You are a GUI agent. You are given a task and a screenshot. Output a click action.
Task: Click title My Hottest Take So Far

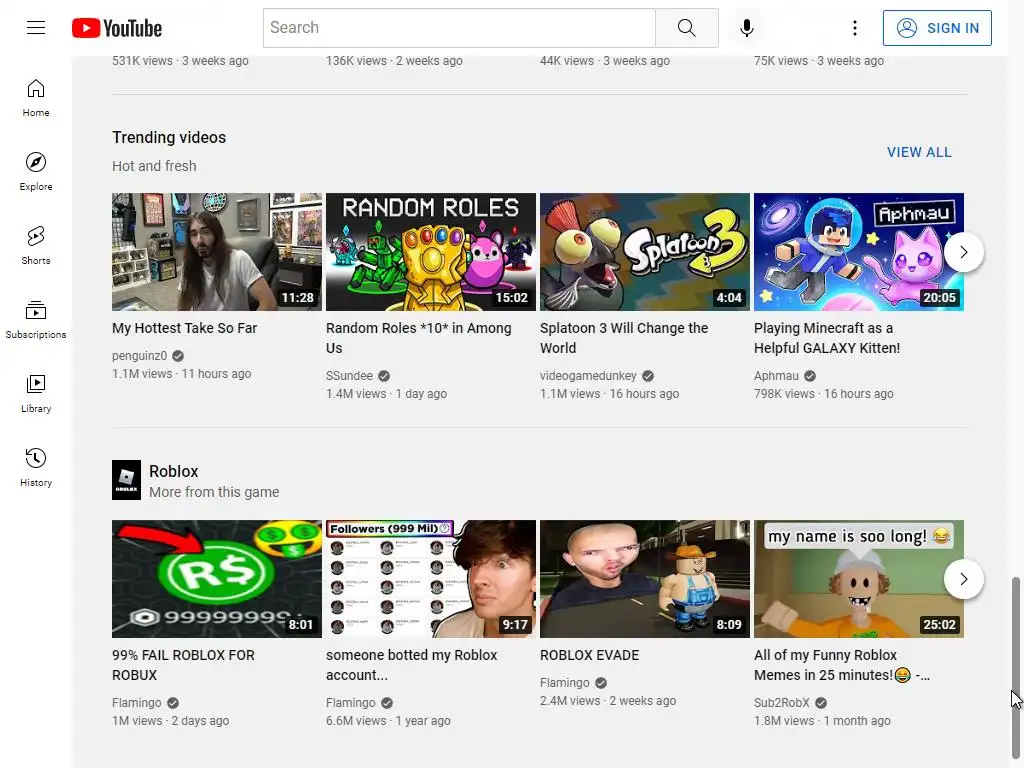[x=185, y=328]
